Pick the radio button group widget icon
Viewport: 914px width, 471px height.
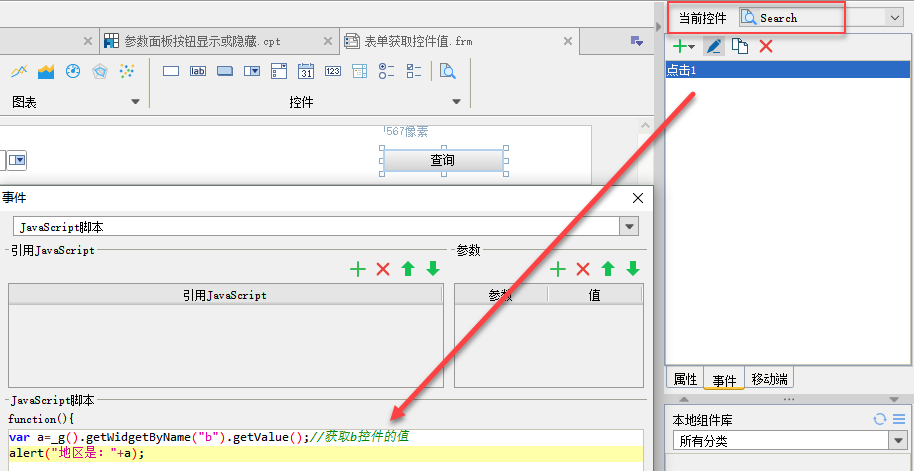[x=386, y=71]
